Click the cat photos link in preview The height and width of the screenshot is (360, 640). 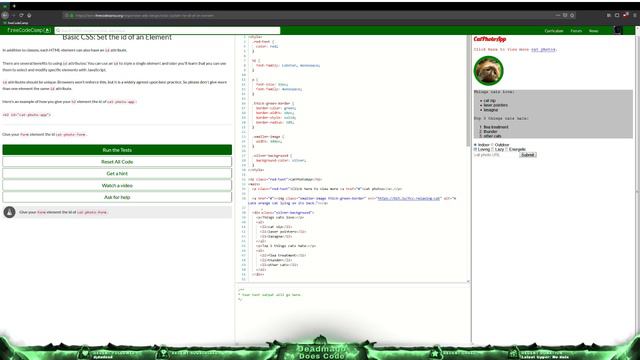point(543,49)
